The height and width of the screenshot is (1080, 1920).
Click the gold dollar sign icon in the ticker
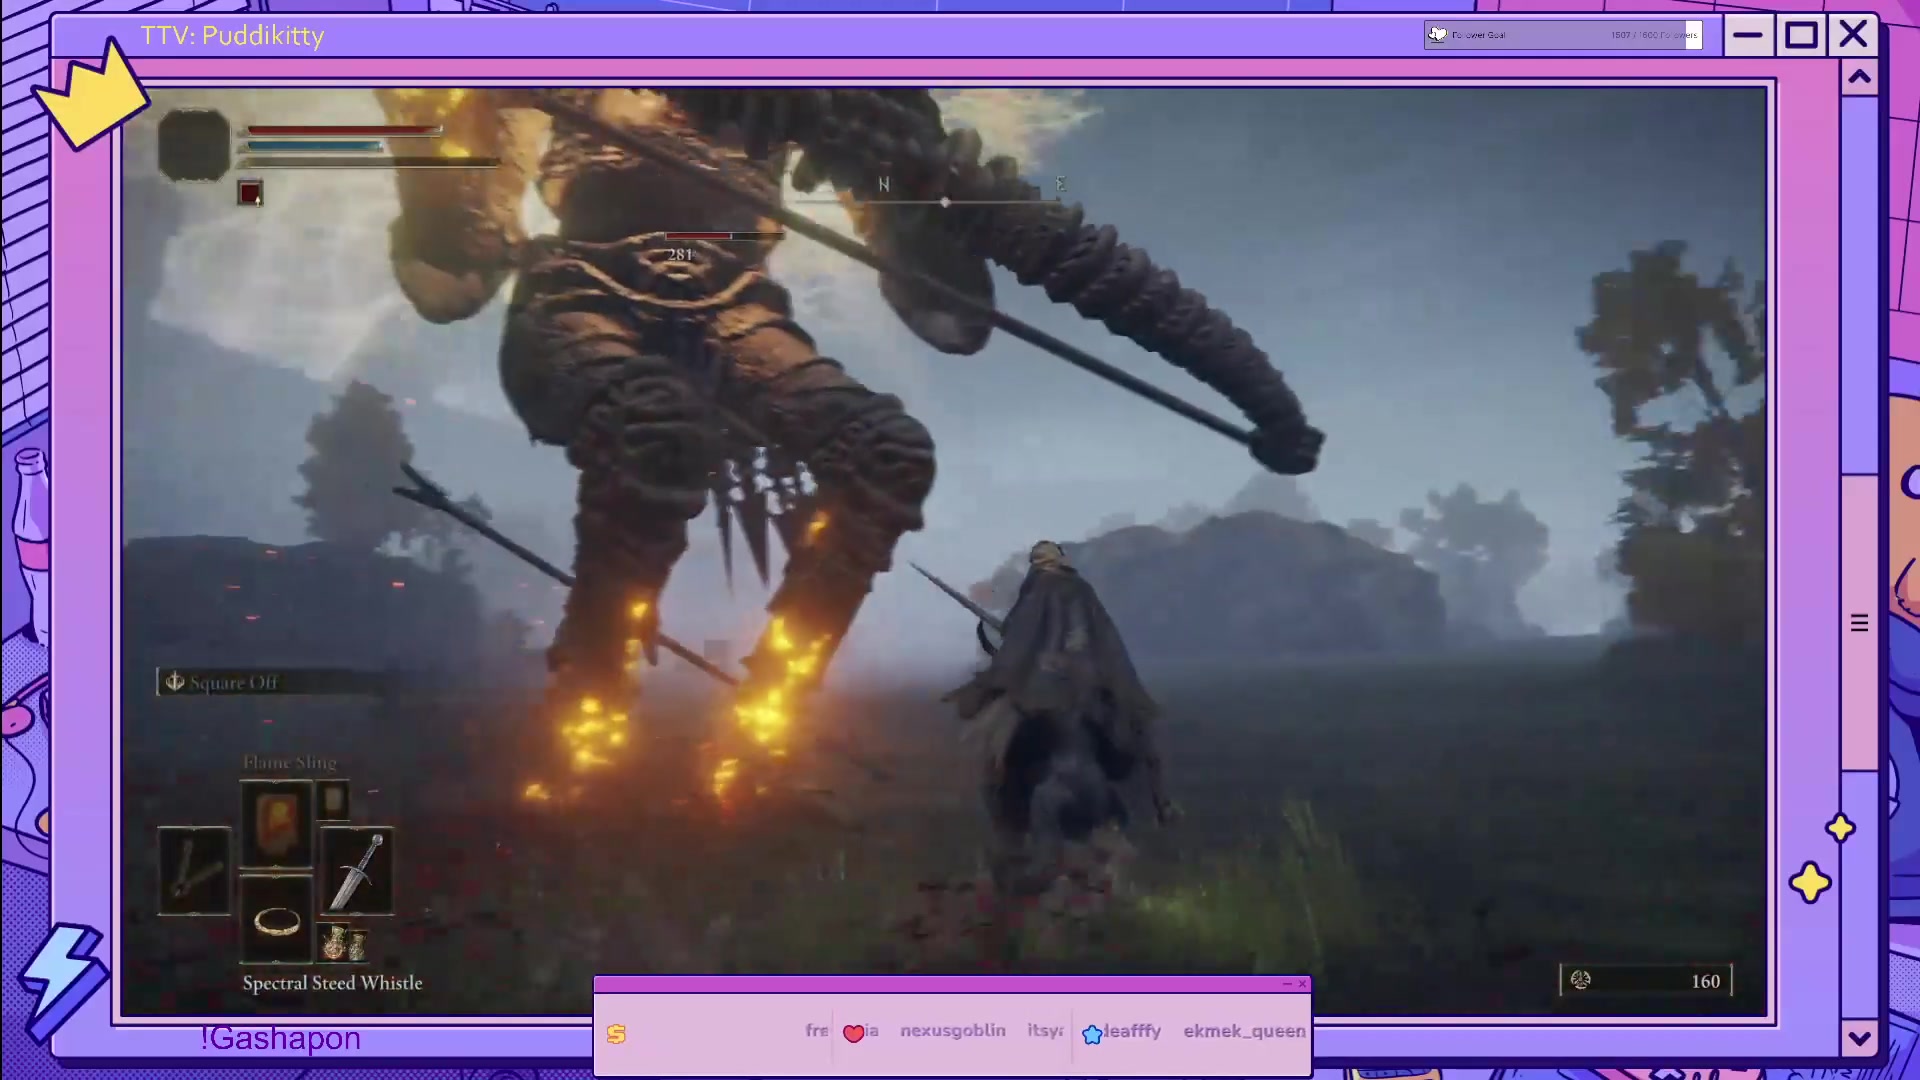[x=616, y=1034]
